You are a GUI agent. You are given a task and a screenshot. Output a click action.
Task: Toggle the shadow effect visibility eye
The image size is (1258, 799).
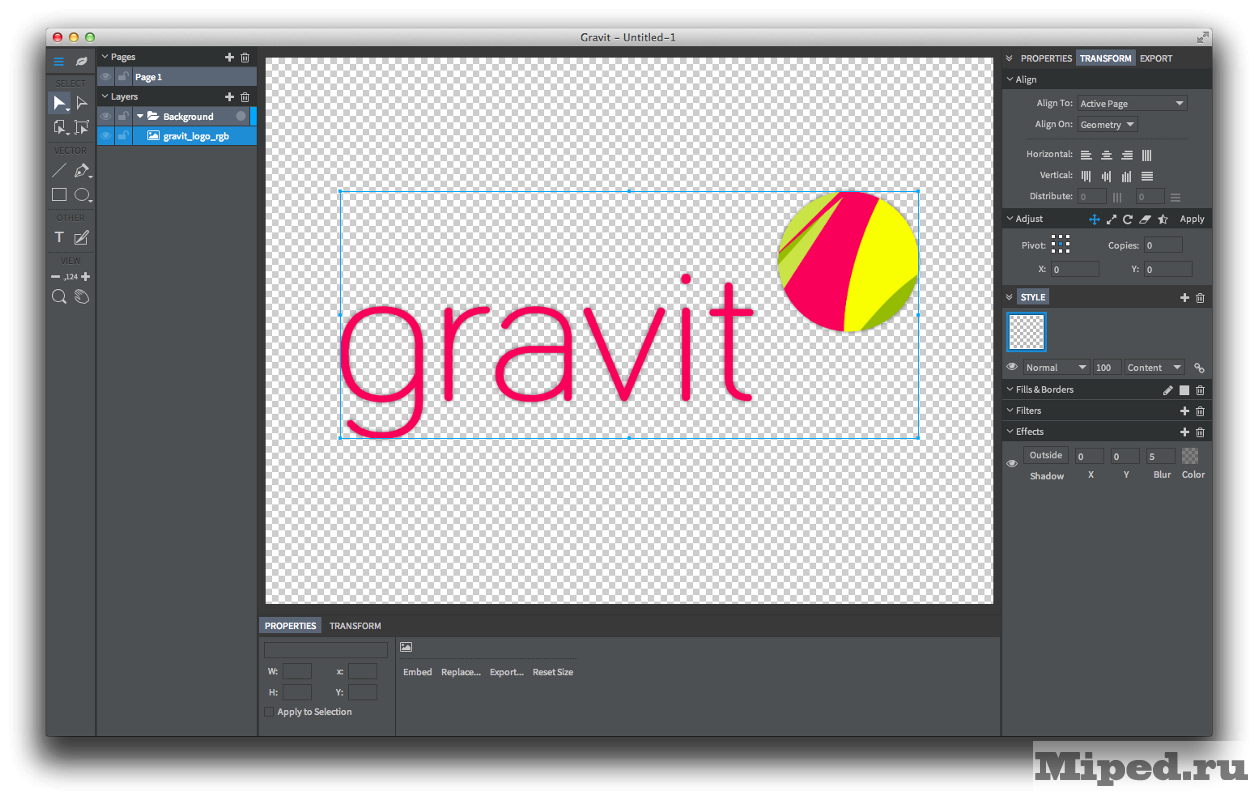[1012, 463]
